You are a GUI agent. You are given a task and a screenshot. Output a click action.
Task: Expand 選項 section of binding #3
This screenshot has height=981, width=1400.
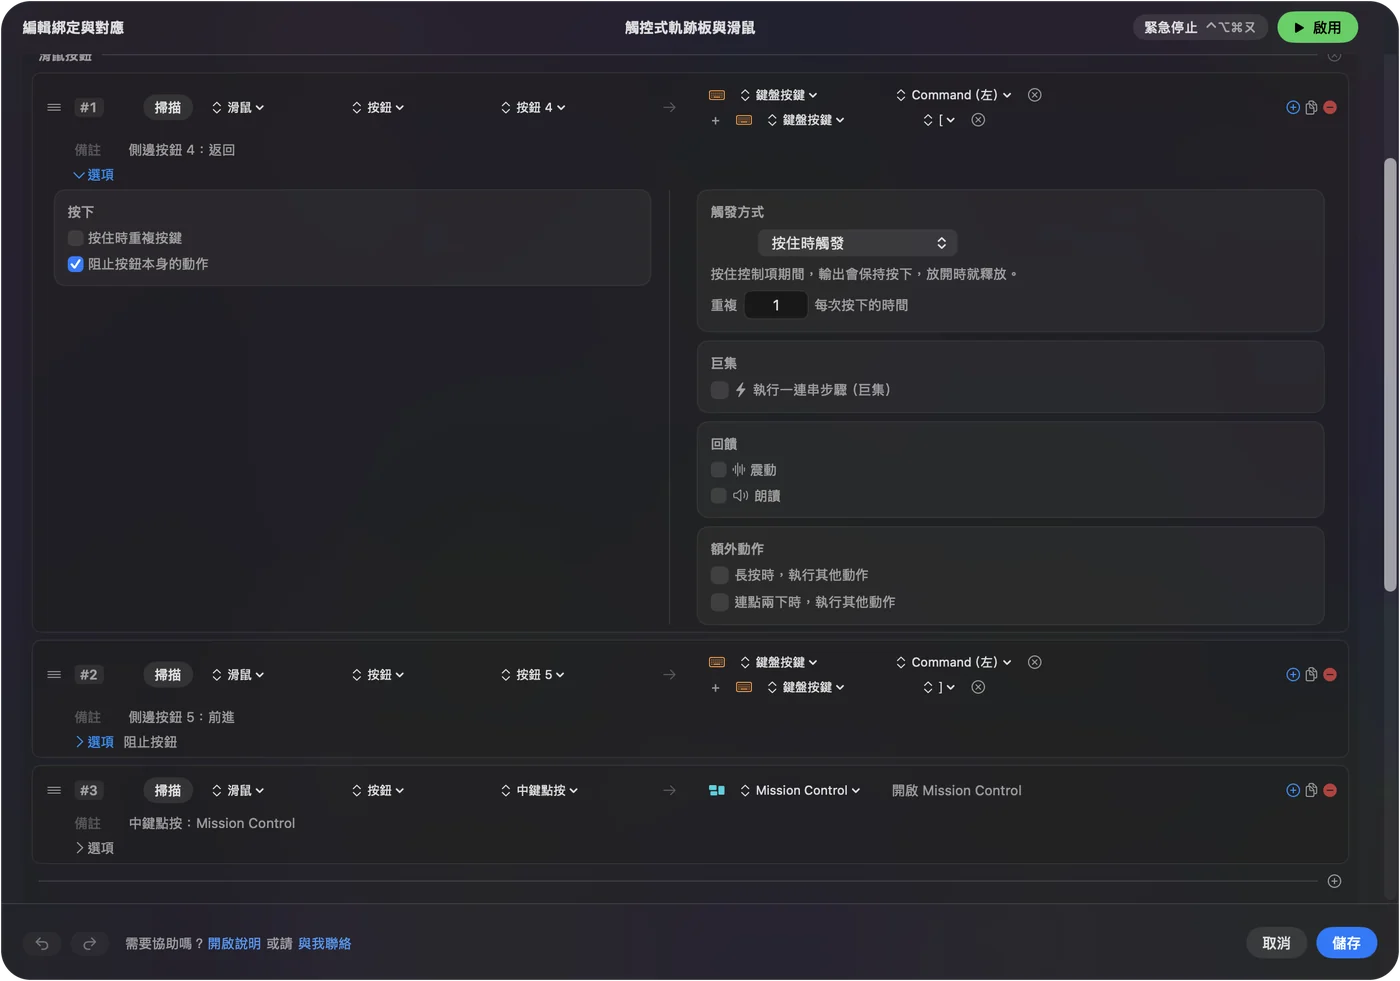[x=94, y=848]
